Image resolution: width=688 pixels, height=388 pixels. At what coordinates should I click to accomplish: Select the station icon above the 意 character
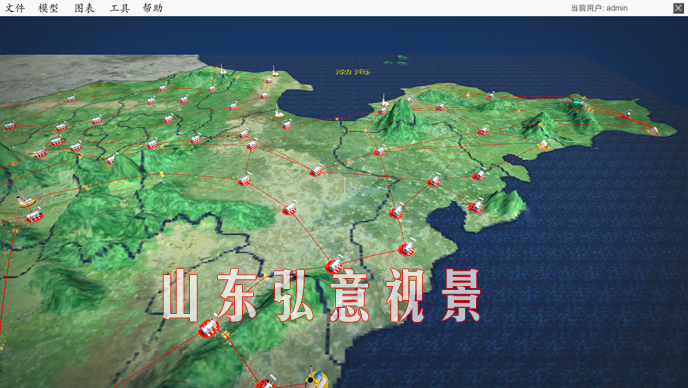pyautogui.click(x=334, y=264)
